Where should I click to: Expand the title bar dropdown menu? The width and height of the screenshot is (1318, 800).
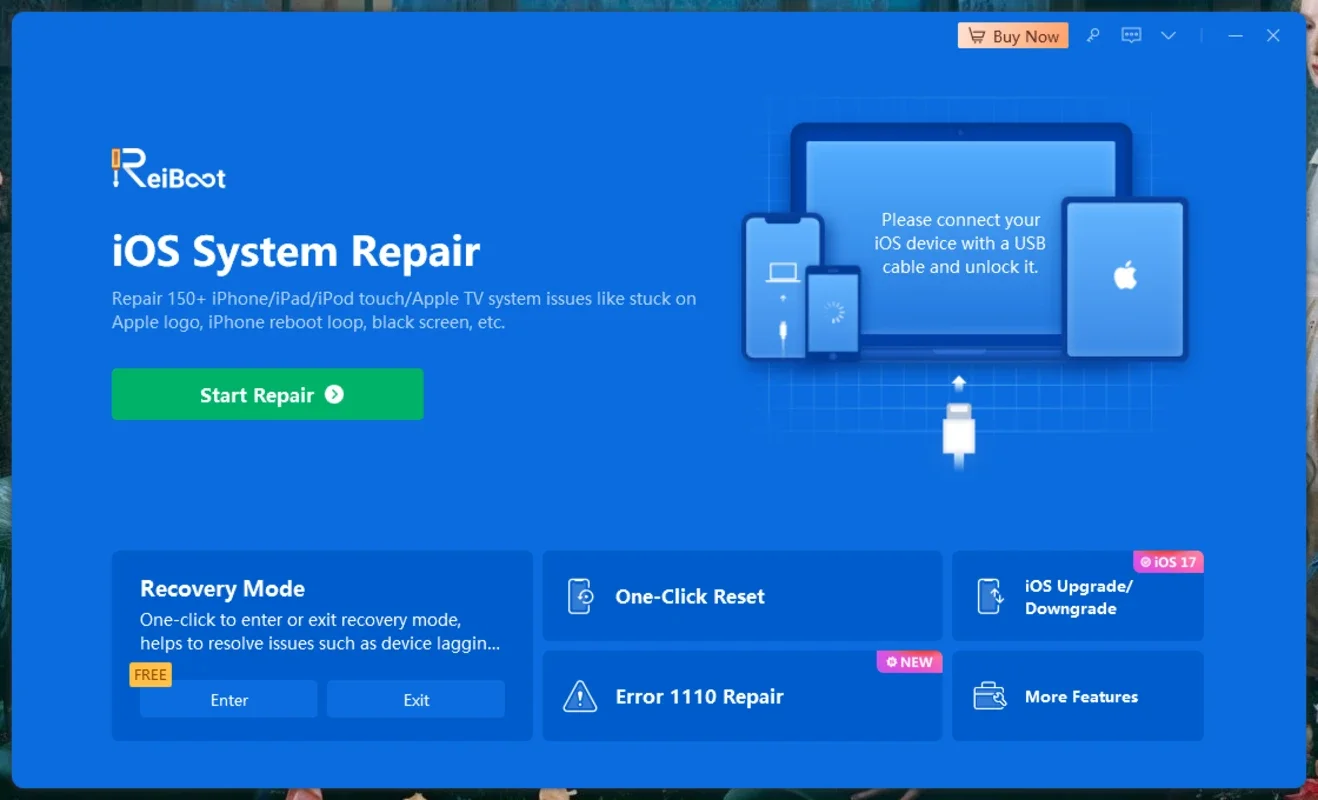1168,36
